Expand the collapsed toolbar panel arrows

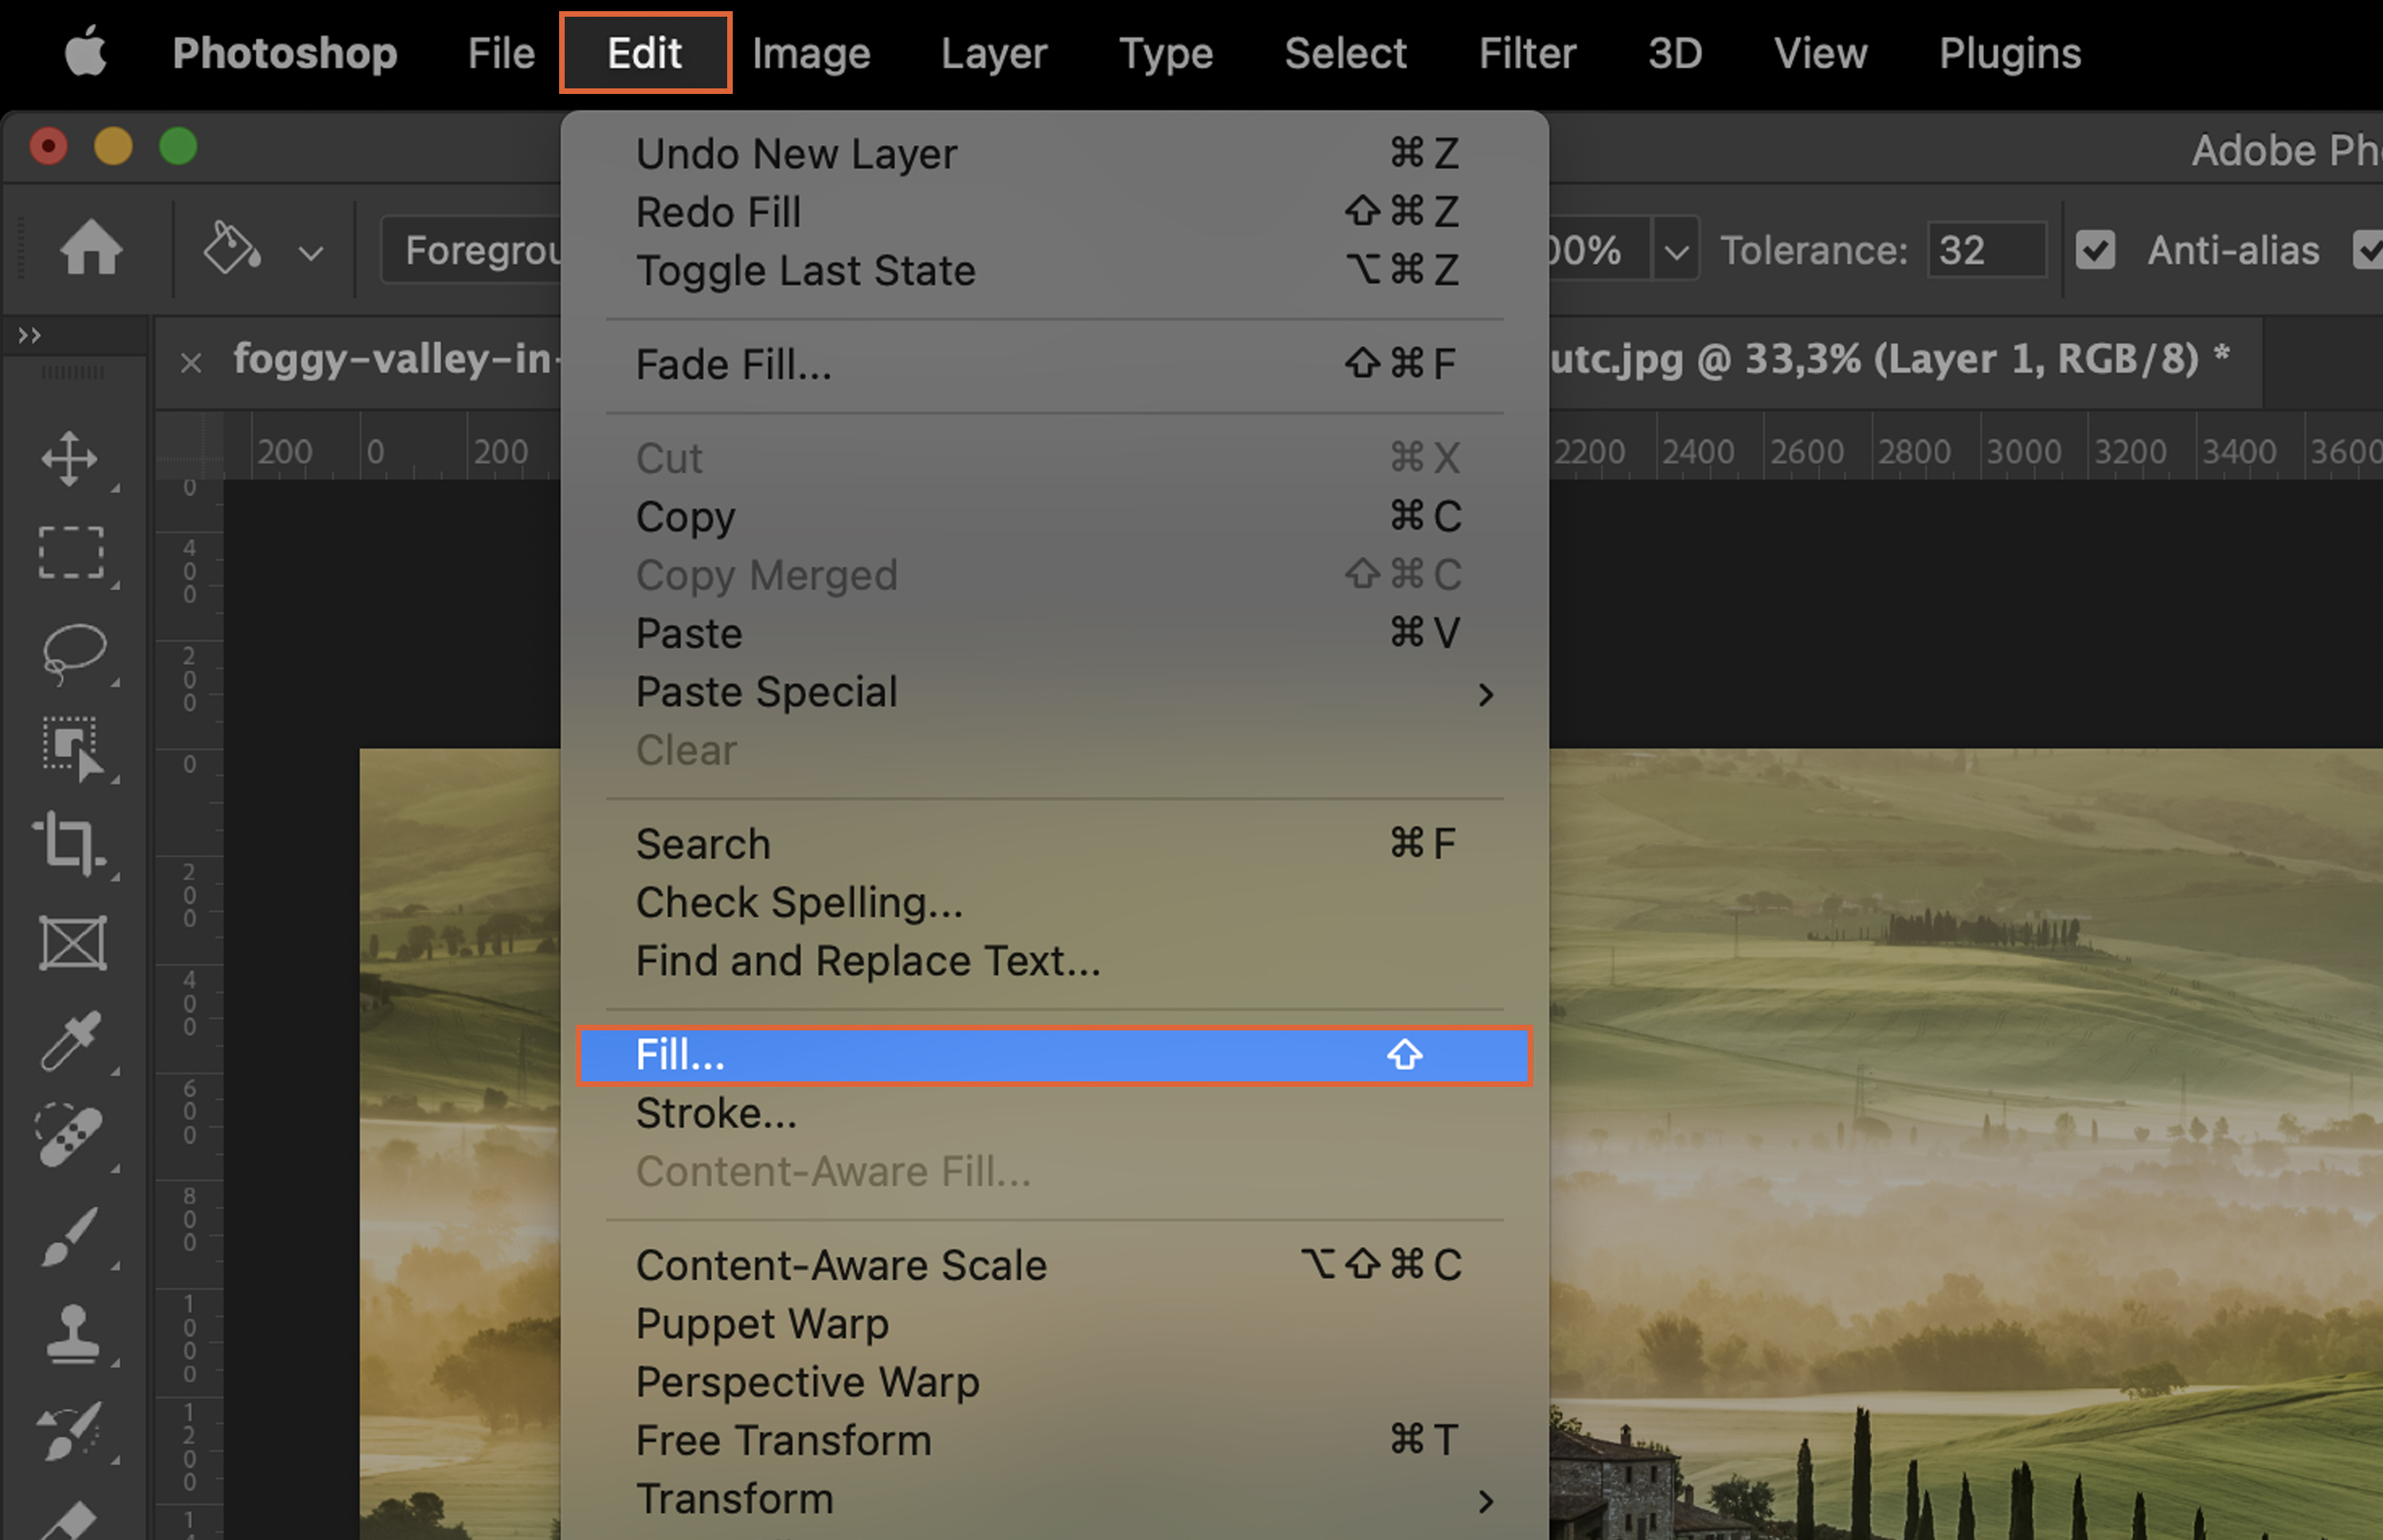pyautogui.click(x=30, y=335)
